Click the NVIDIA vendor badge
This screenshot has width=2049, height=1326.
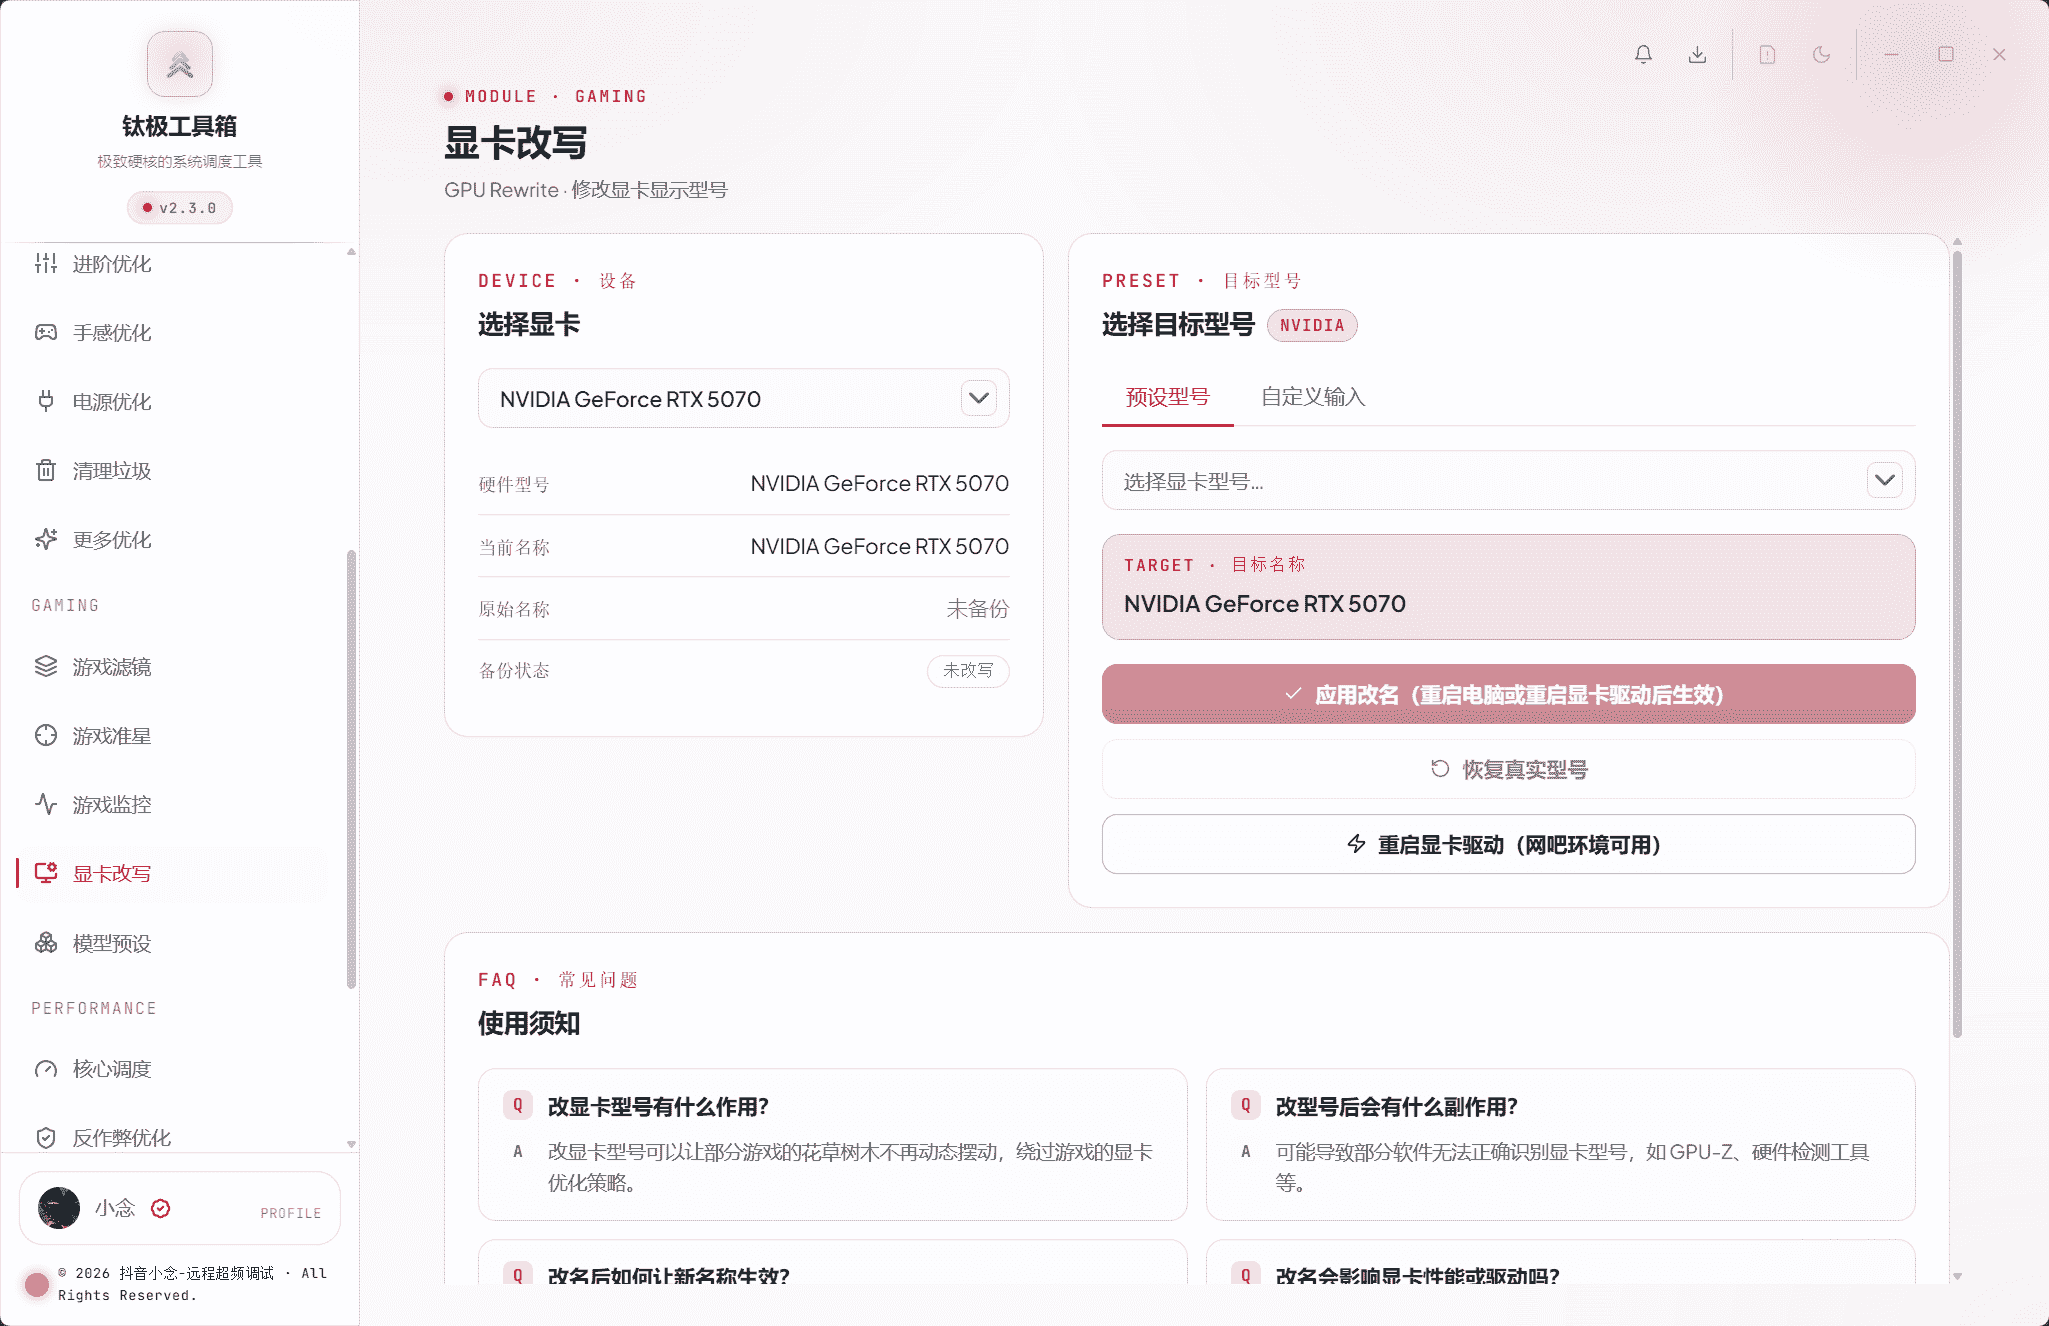coord(1312,326)
